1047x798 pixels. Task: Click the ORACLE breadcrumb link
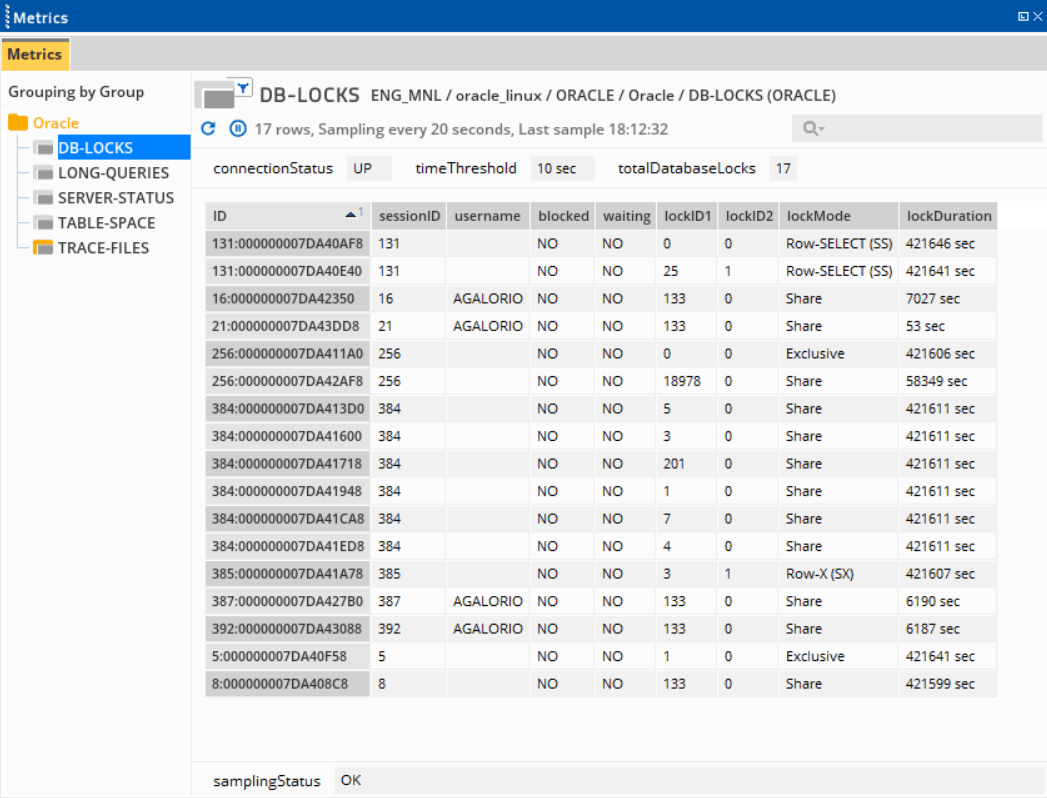pyautogui.click(x=585, y=96)
